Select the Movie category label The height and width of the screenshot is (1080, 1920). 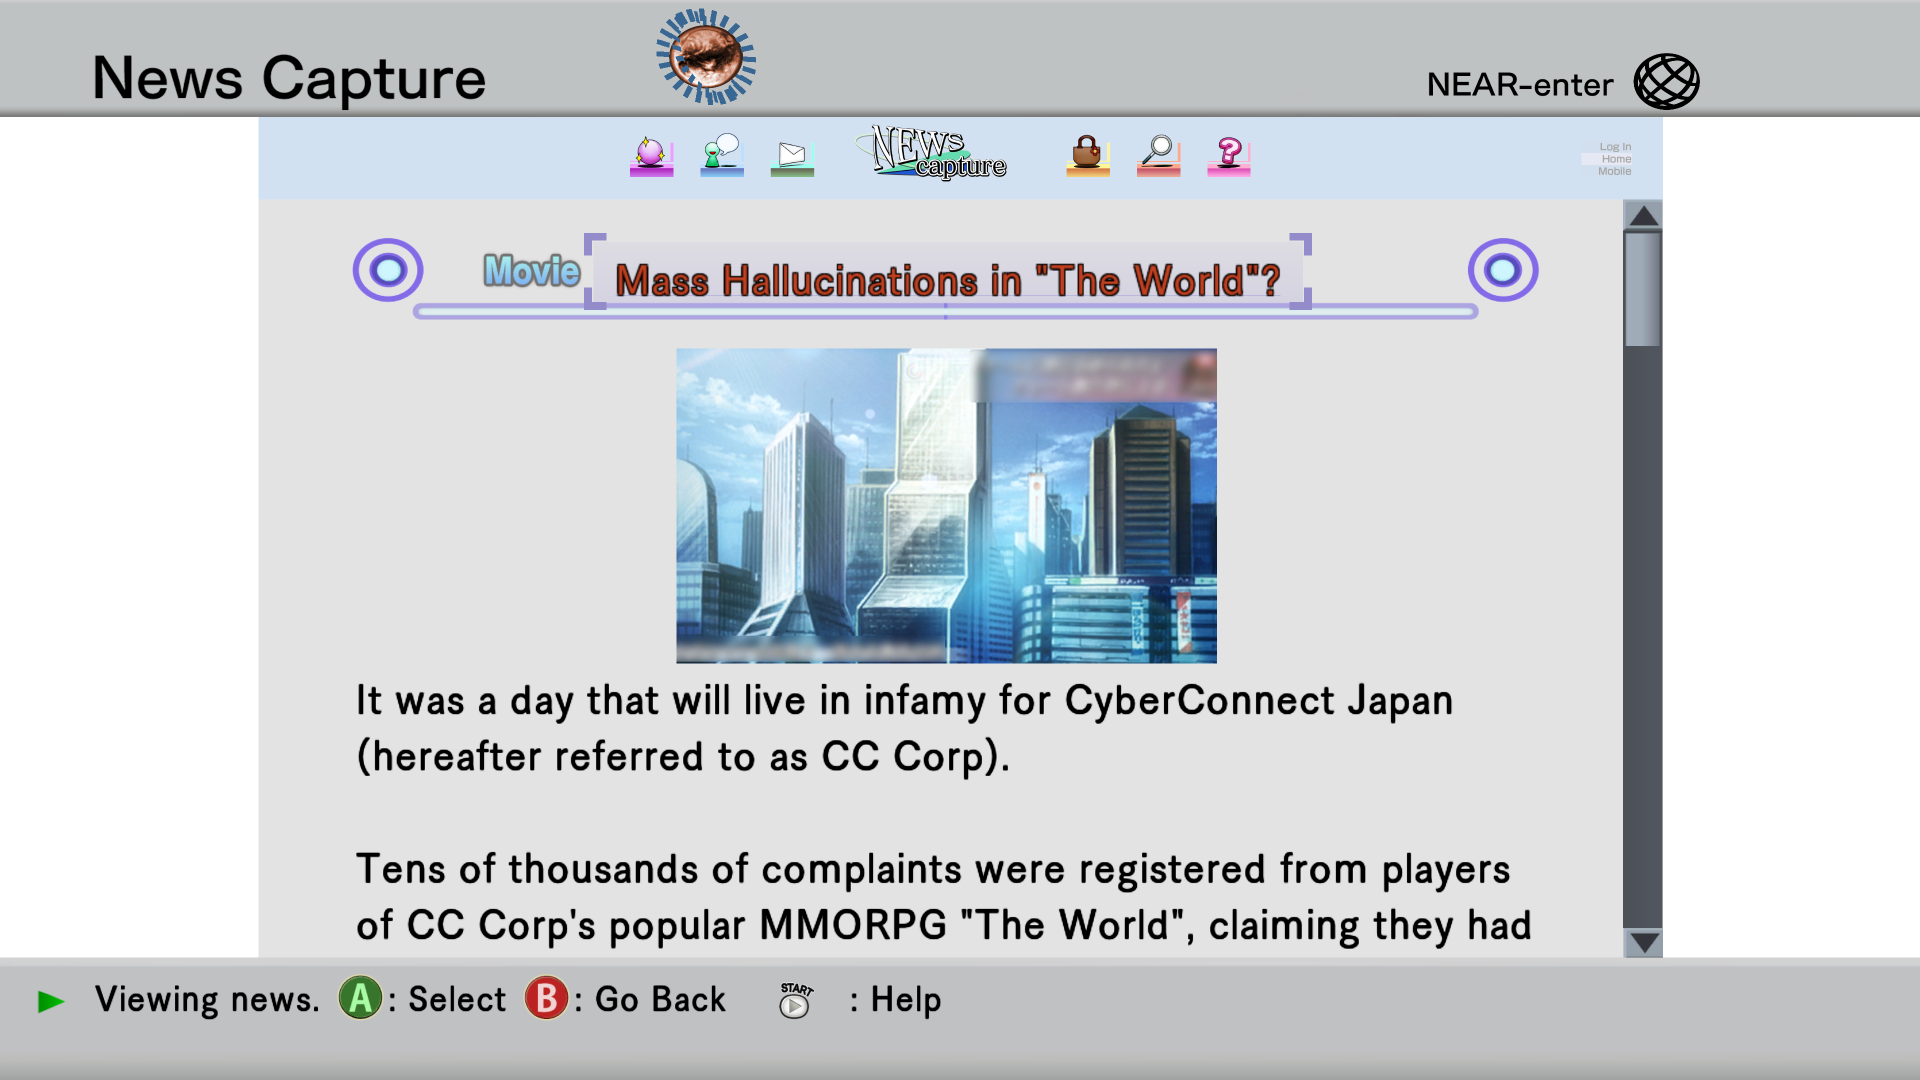[x=531, y=271]
